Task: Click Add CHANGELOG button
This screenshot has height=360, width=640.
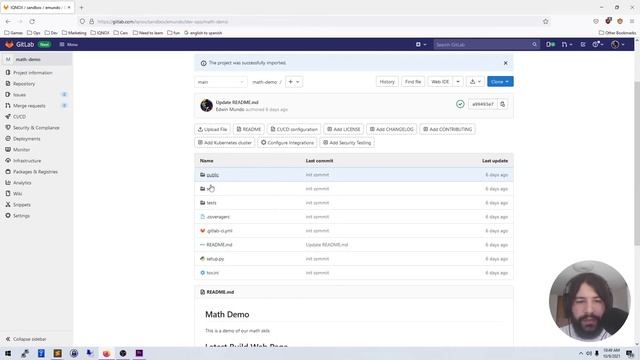Action: coord(391,129)
